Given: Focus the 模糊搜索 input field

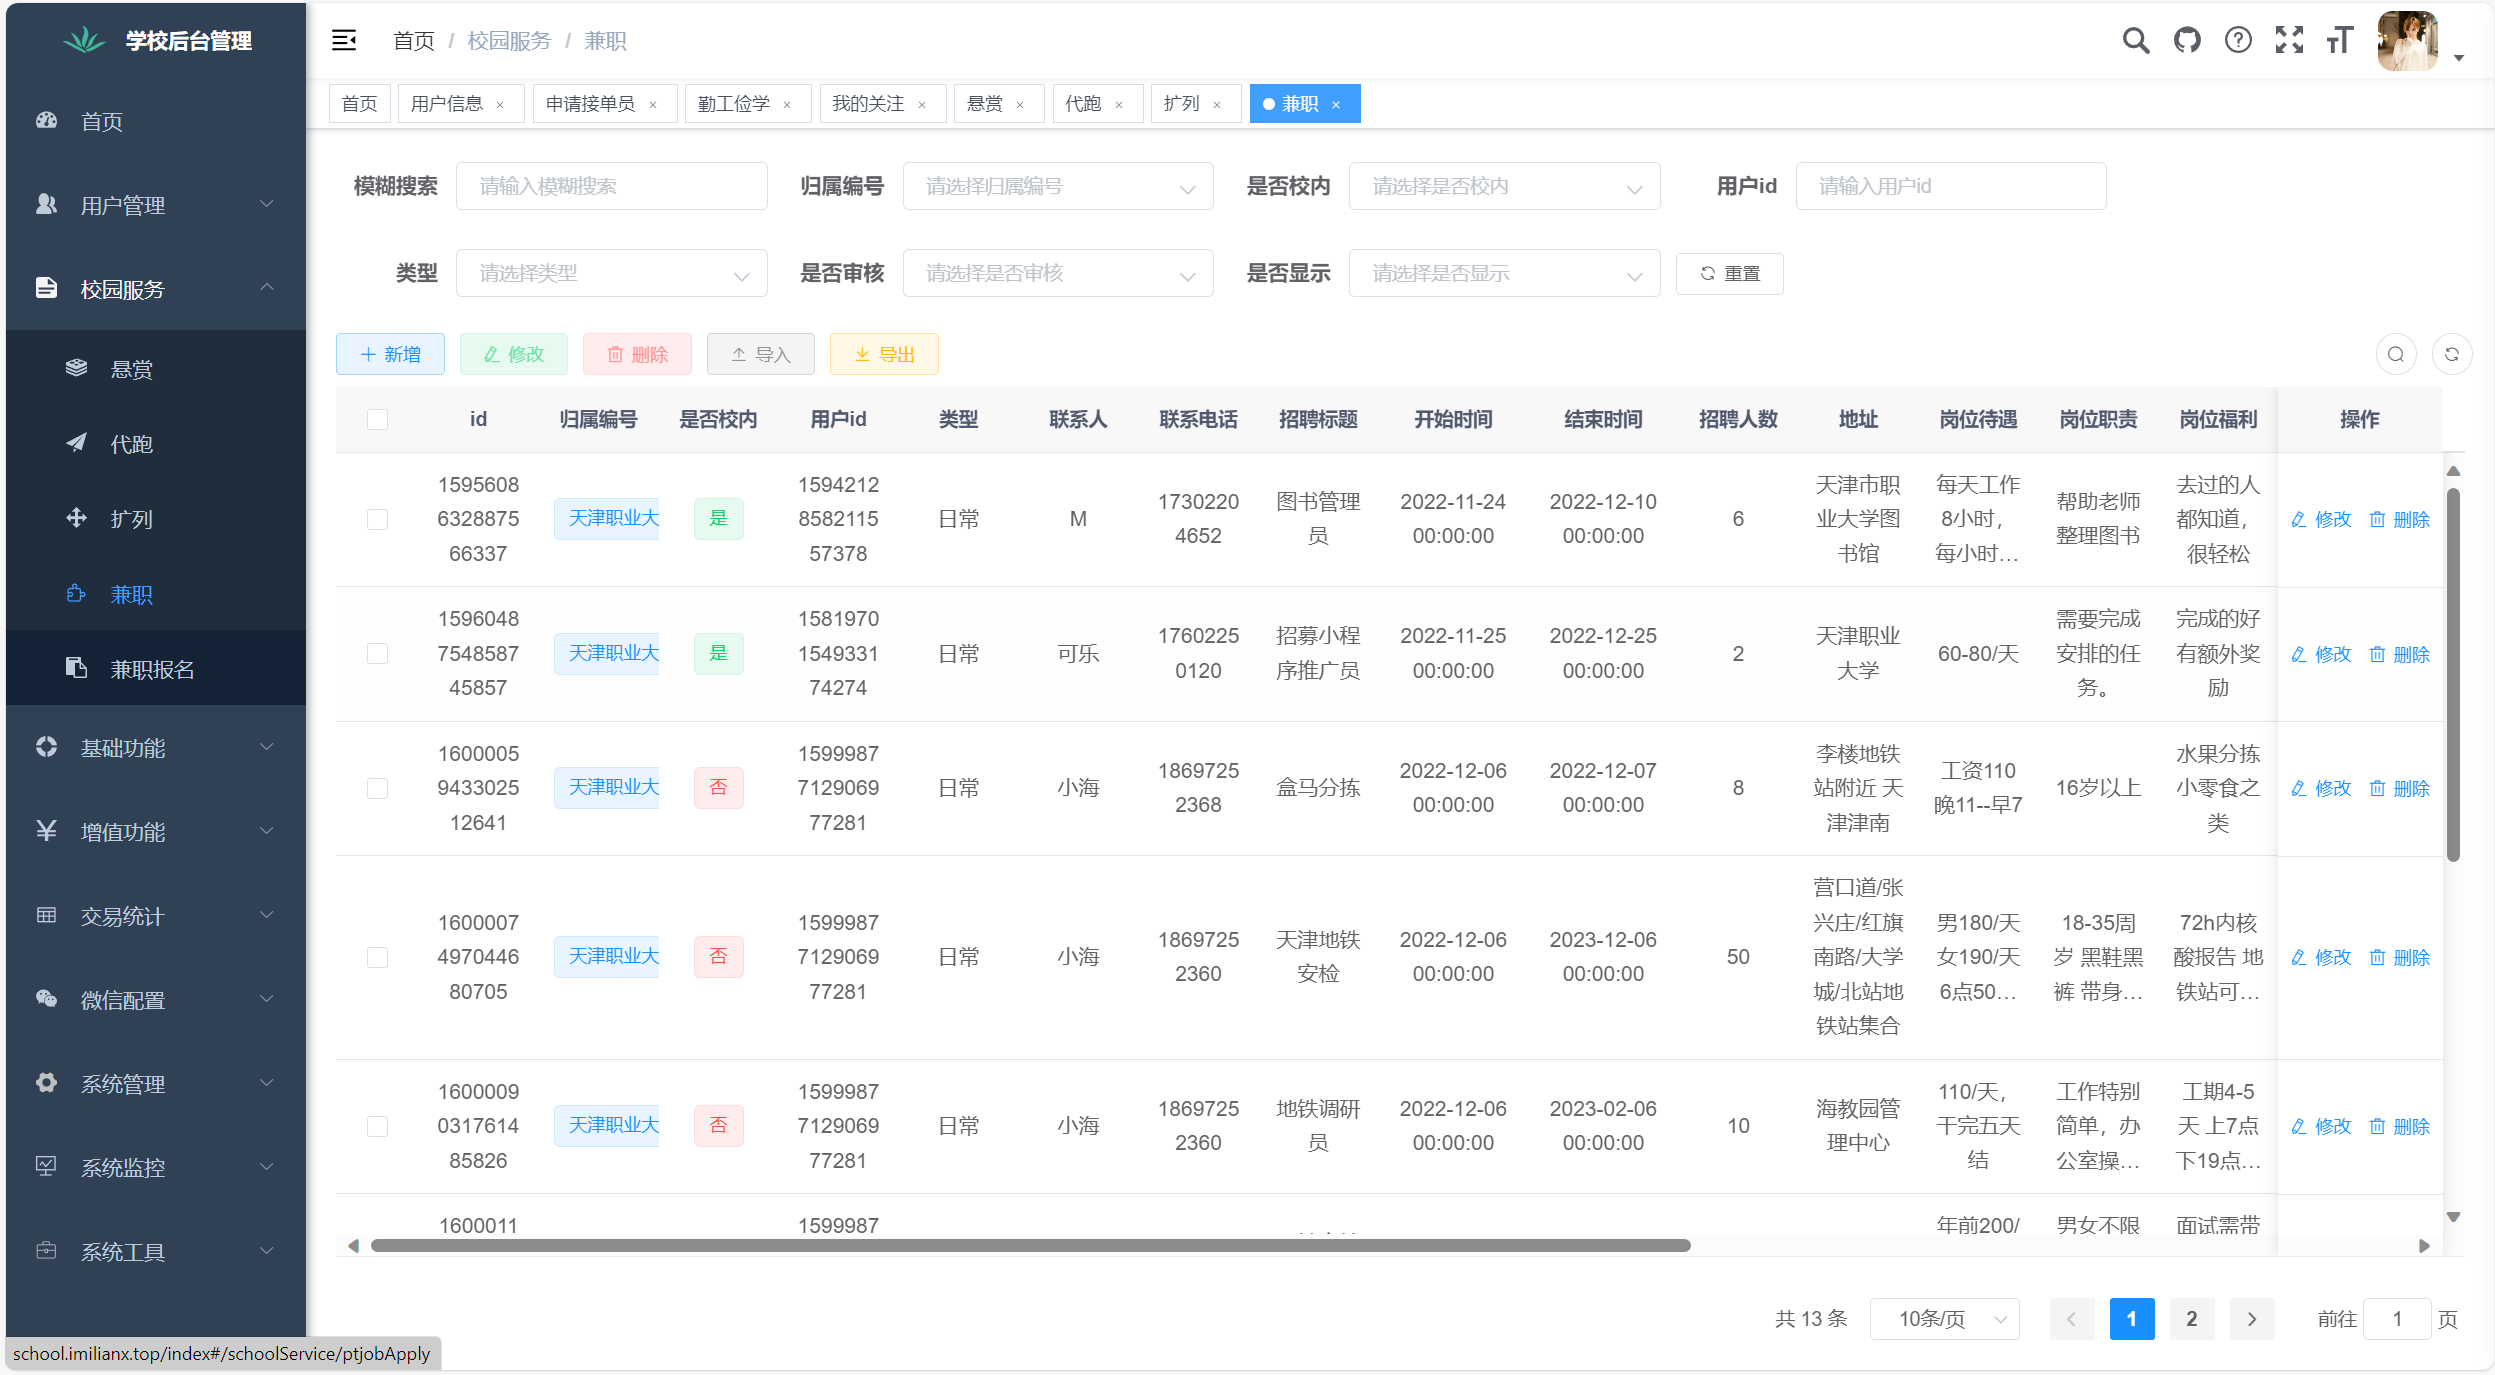Looking at the screenshot, I should pos(611,186).
